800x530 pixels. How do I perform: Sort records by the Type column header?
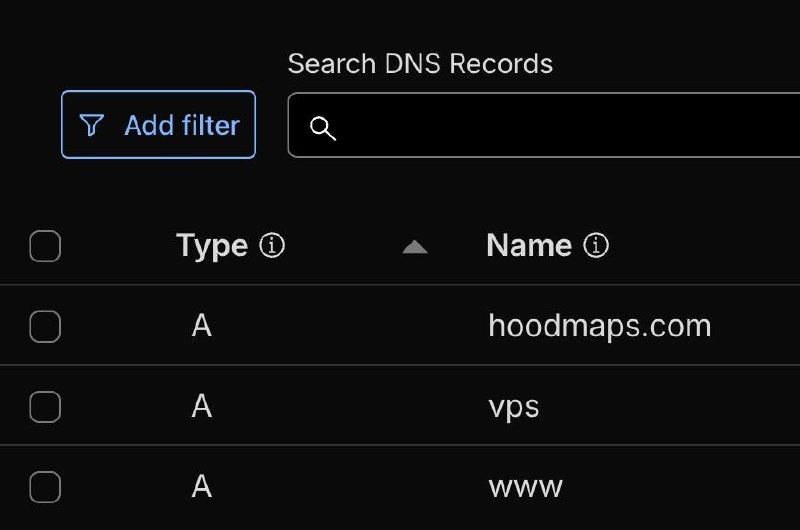click(212, 246)
